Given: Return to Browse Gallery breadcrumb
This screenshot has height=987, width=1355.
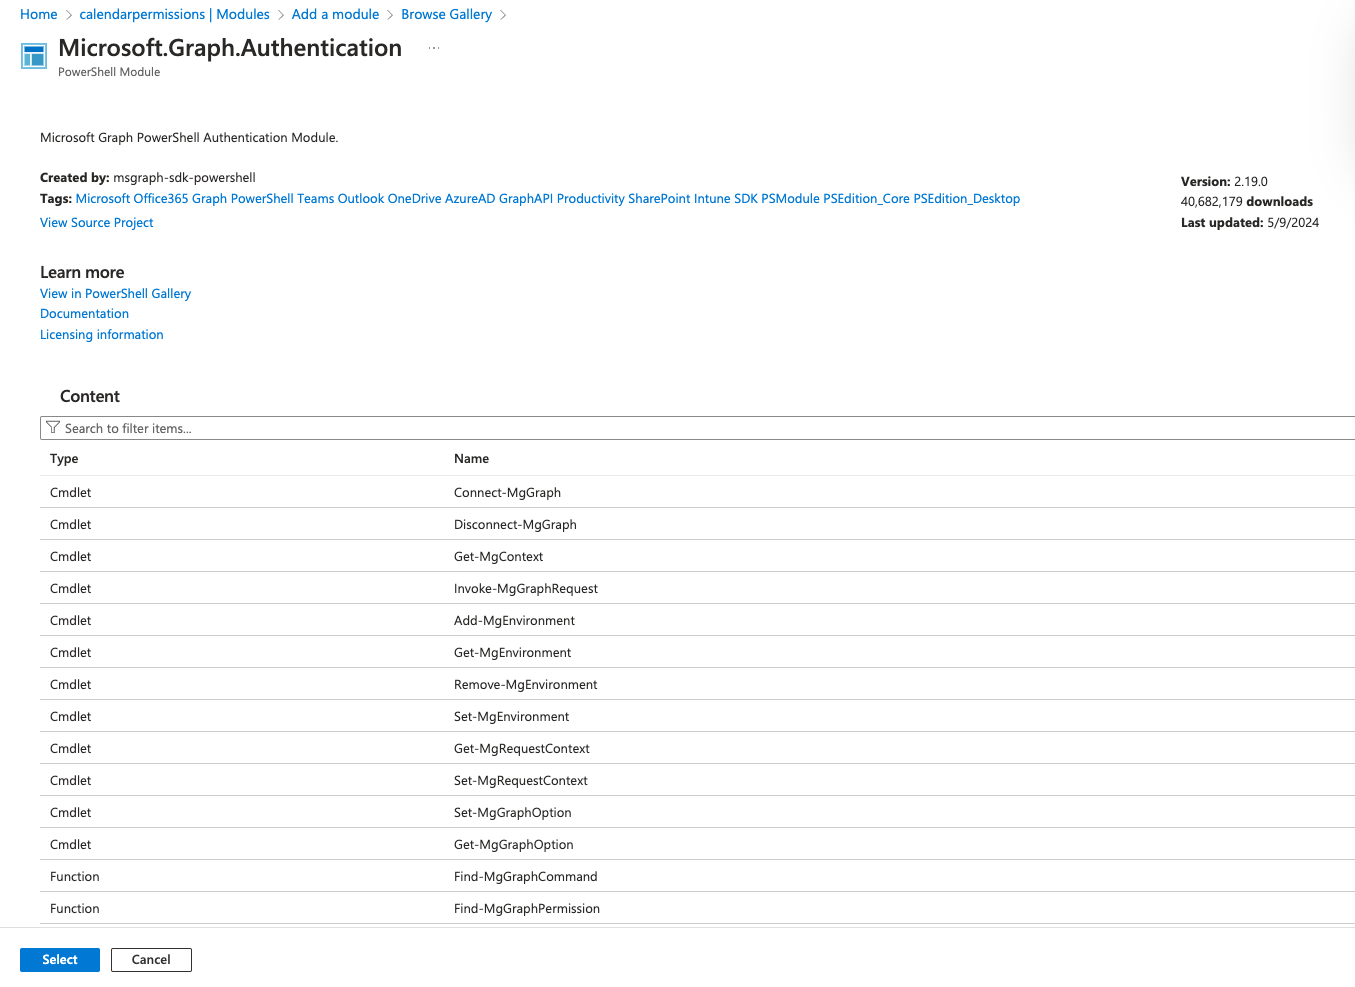Looking at the screenshot, I should pos(446,14).
